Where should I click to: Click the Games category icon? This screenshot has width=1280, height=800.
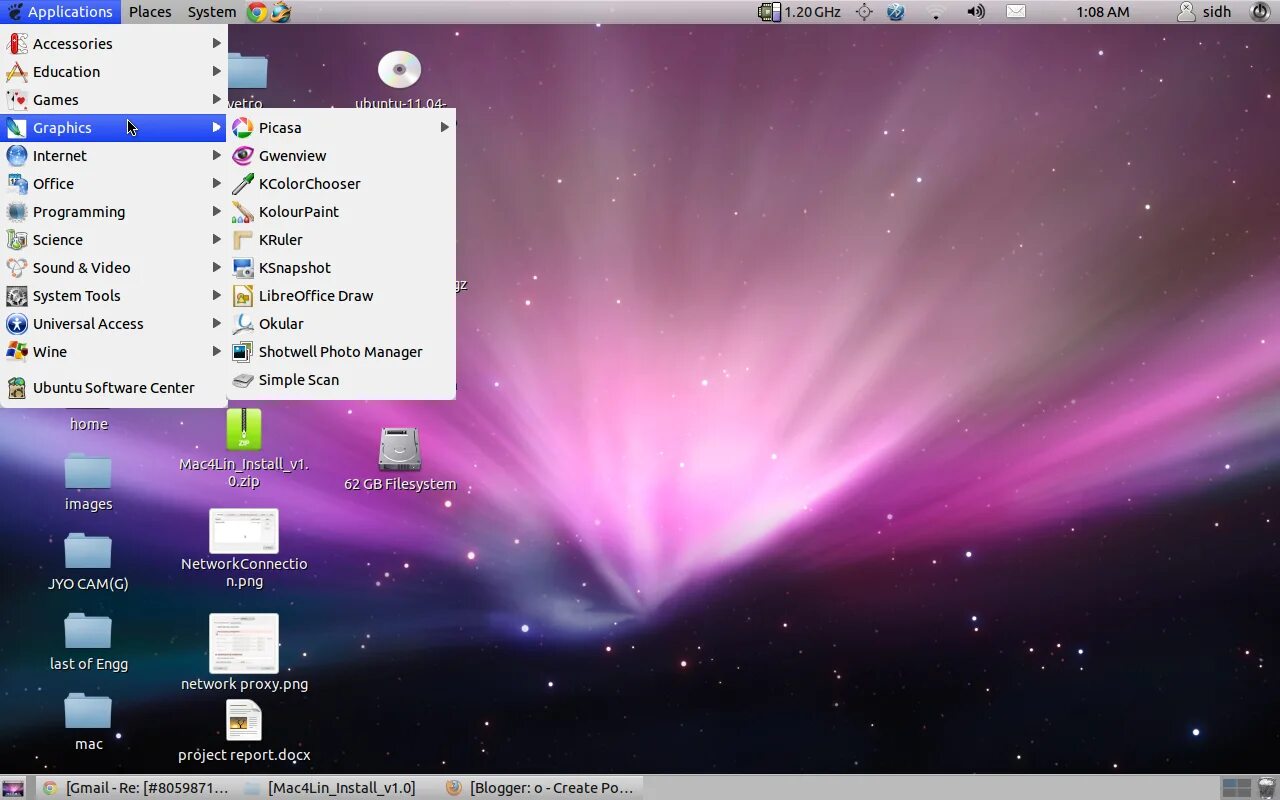click(x=17, y=100)
